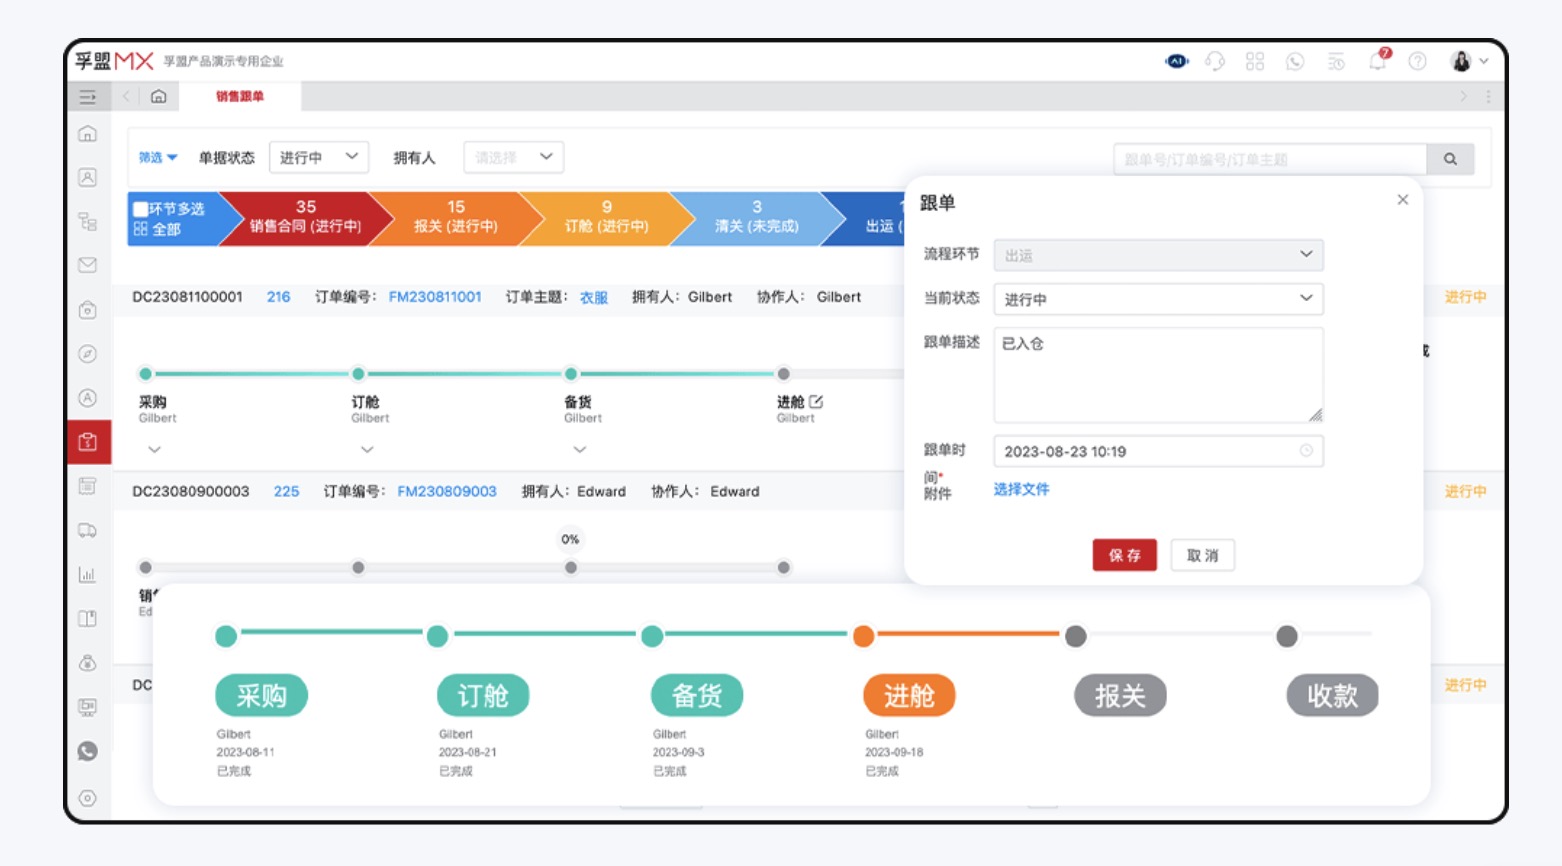Open the WhatsApp icon in the left sidebar
Viewport: 1562px width, 866px height.
click(88, 752)
